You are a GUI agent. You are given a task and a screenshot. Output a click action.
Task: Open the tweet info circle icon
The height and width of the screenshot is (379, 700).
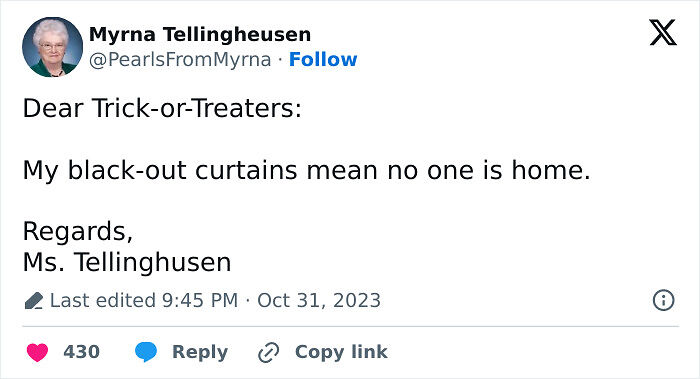point(663,300)
